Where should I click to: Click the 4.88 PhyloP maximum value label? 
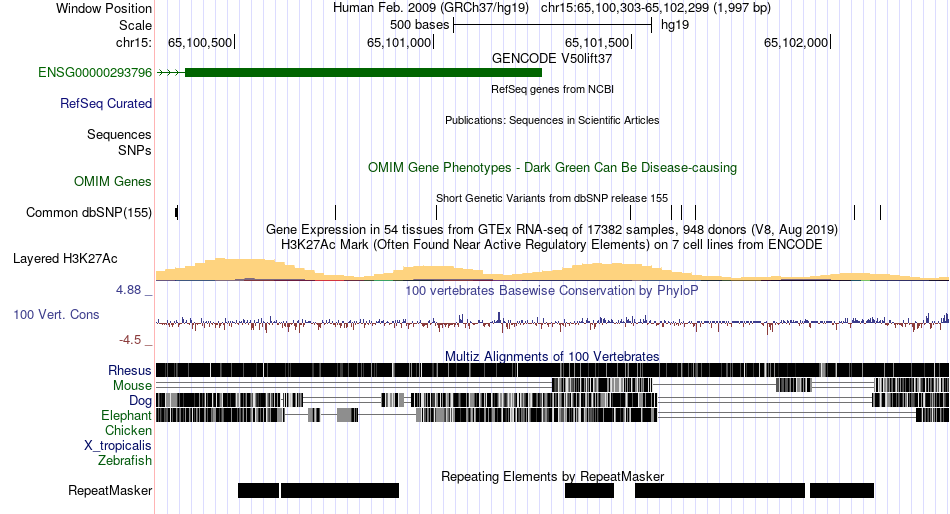128,290
